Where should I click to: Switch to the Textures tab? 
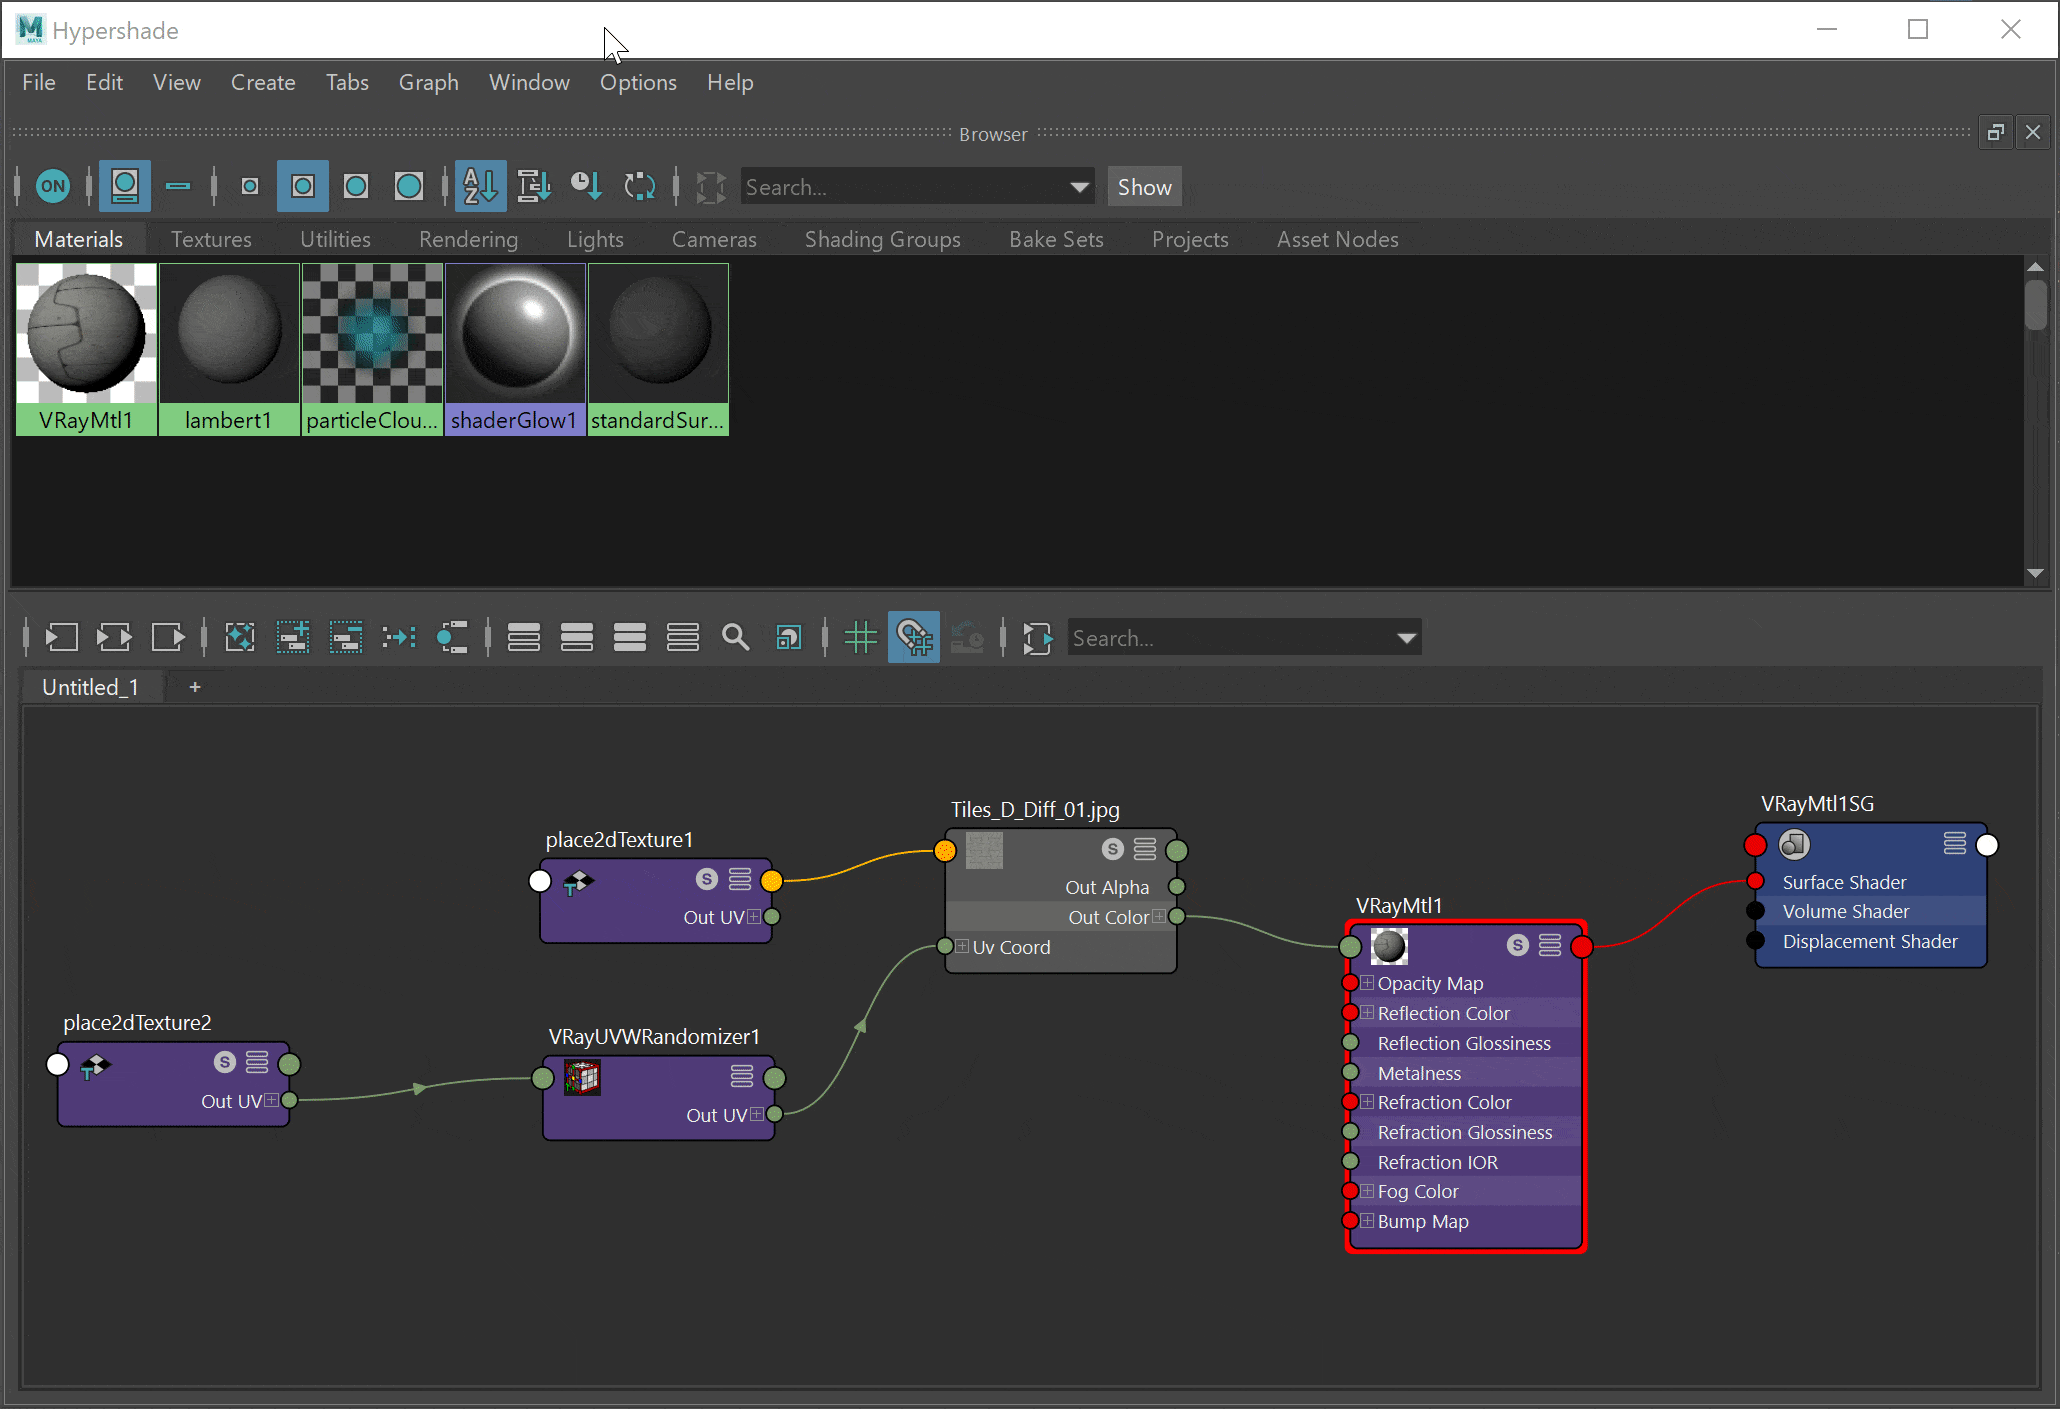pyautogui.click(x=211, y=239)
